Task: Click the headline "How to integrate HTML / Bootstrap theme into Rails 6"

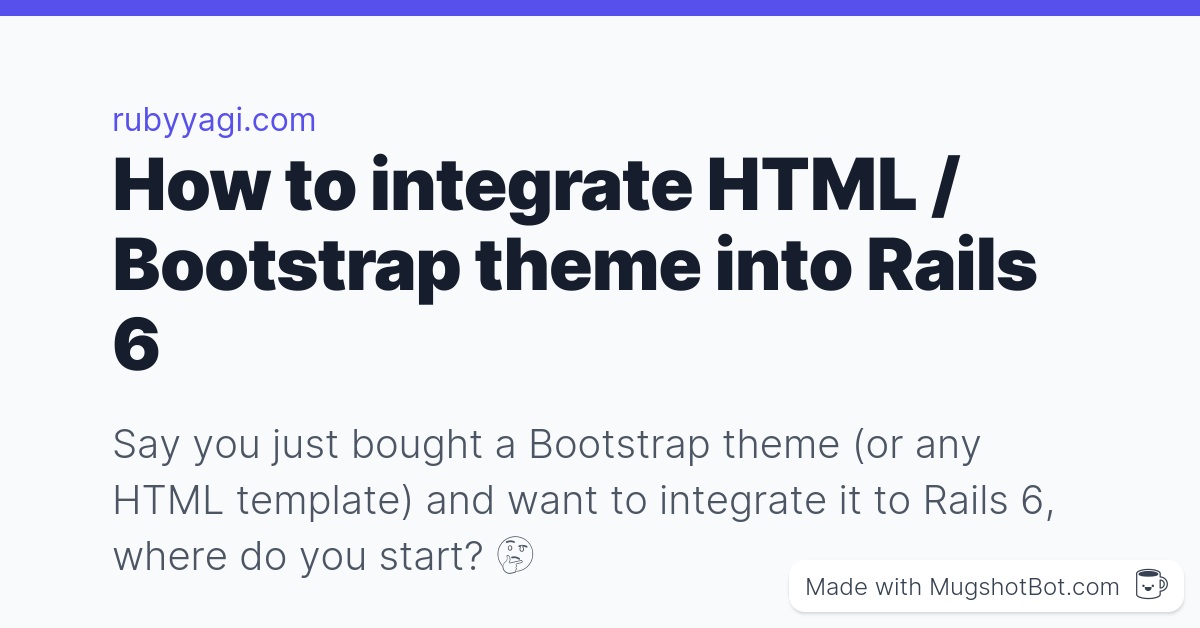Action: (x=575, y=263)
